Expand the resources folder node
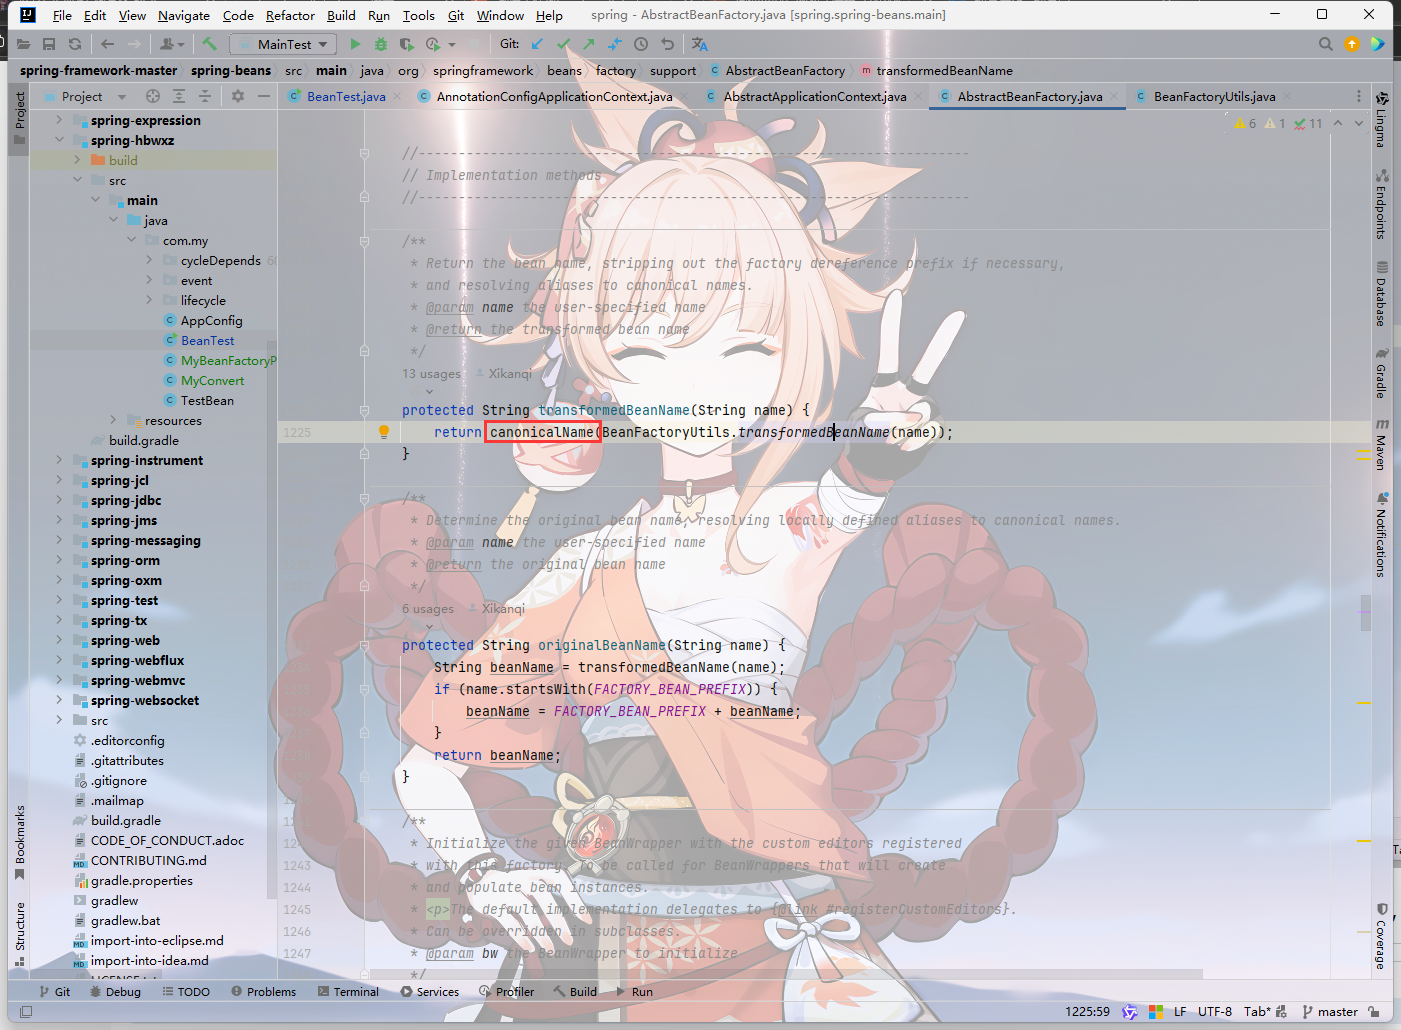 pos(113,420)
